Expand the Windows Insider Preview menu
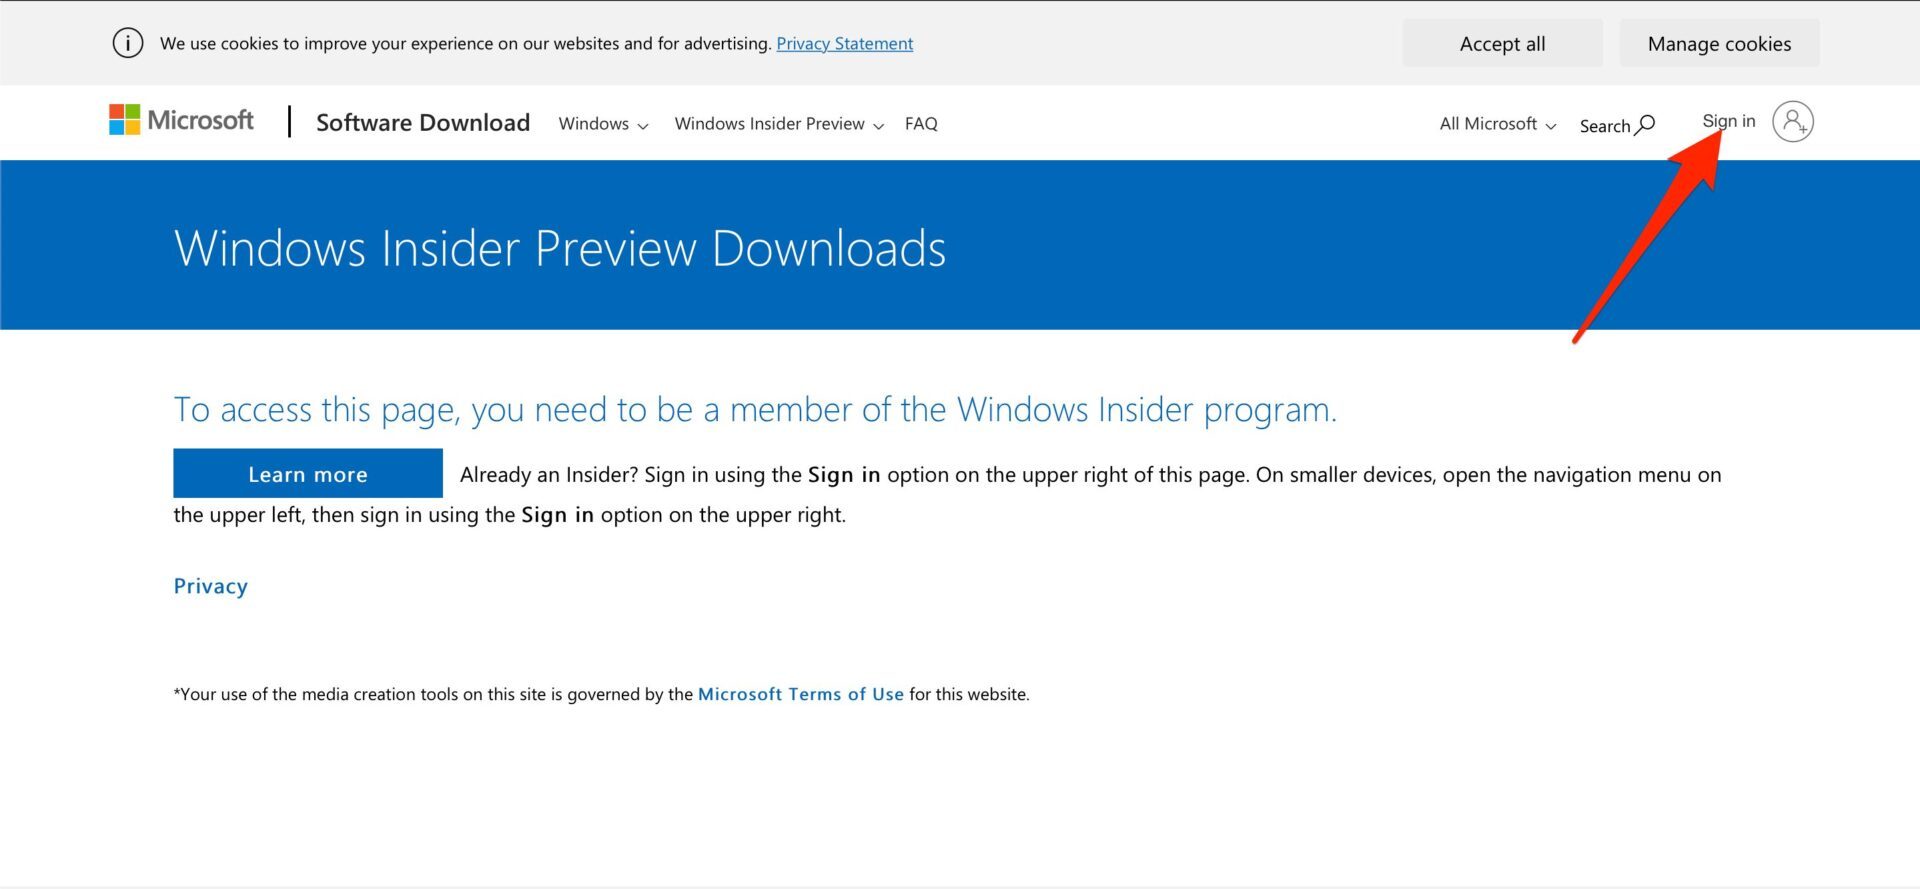 [779, 124]
